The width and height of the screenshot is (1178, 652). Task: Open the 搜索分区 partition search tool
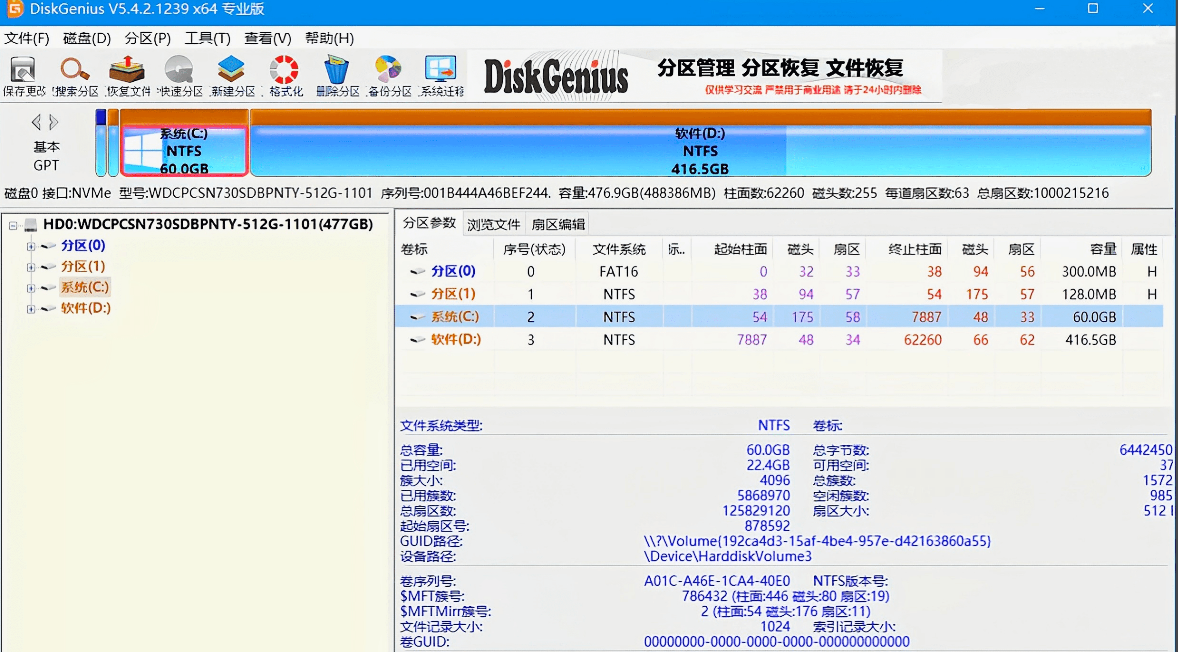point(74,72)
